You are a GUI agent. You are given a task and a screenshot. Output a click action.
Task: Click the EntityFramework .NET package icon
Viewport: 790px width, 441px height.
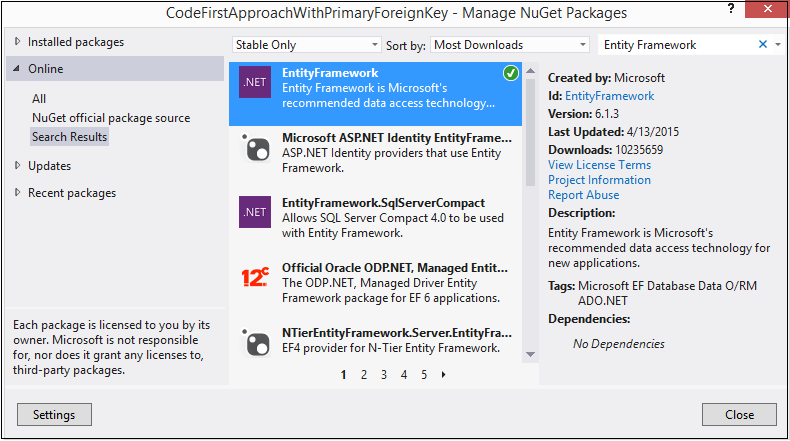click(x=254, y=82)
